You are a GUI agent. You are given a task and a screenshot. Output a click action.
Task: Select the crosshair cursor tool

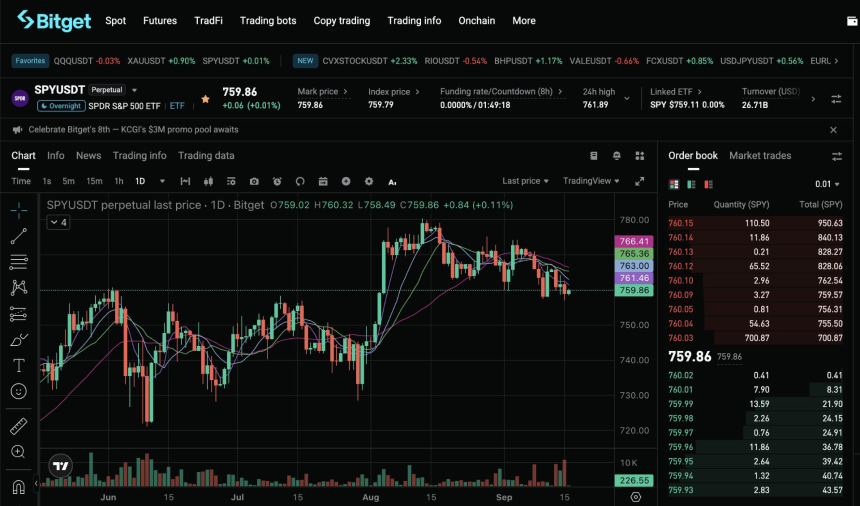[19, 211]
